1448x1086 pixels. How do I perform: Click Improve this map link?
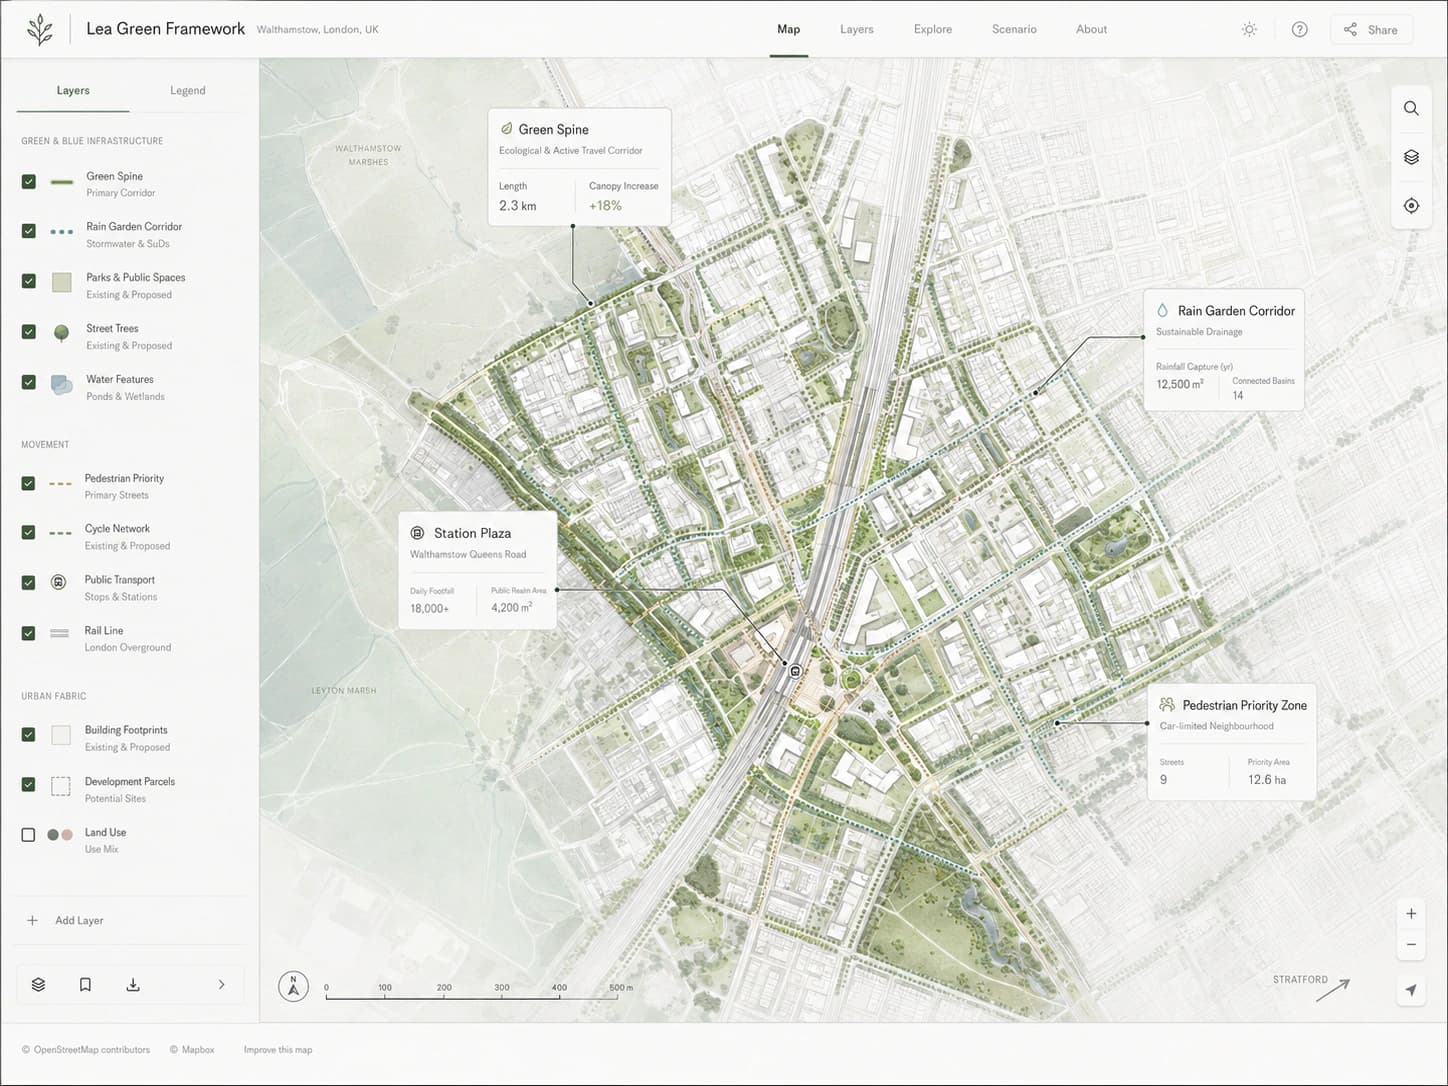click(278, 1050)
